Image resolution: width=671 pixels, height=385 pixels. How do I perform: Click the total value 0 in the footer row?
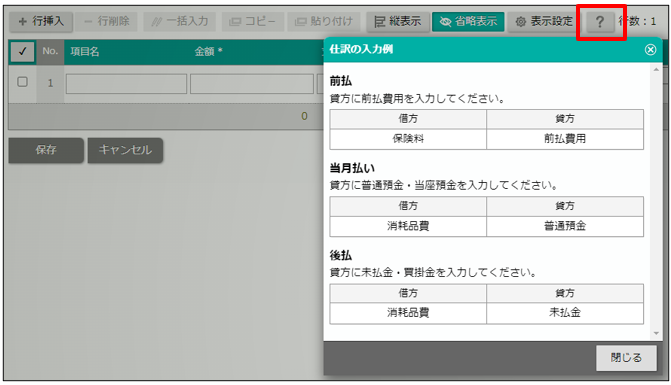tap(304, 116)
